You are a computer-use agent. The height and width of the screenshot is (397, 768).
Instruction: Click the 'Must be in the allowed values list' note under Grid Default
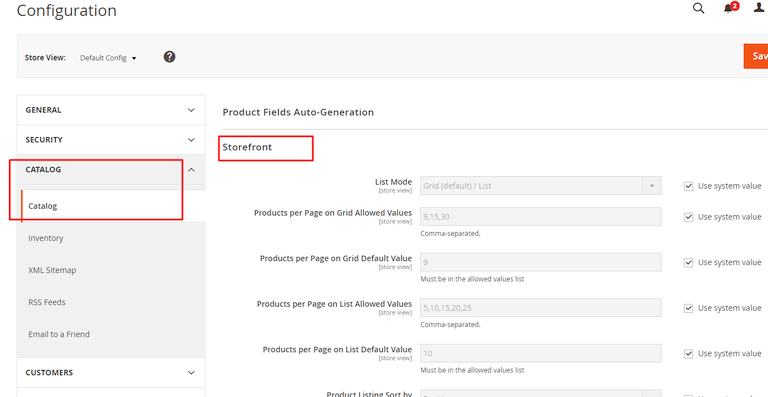pos(472,279)
